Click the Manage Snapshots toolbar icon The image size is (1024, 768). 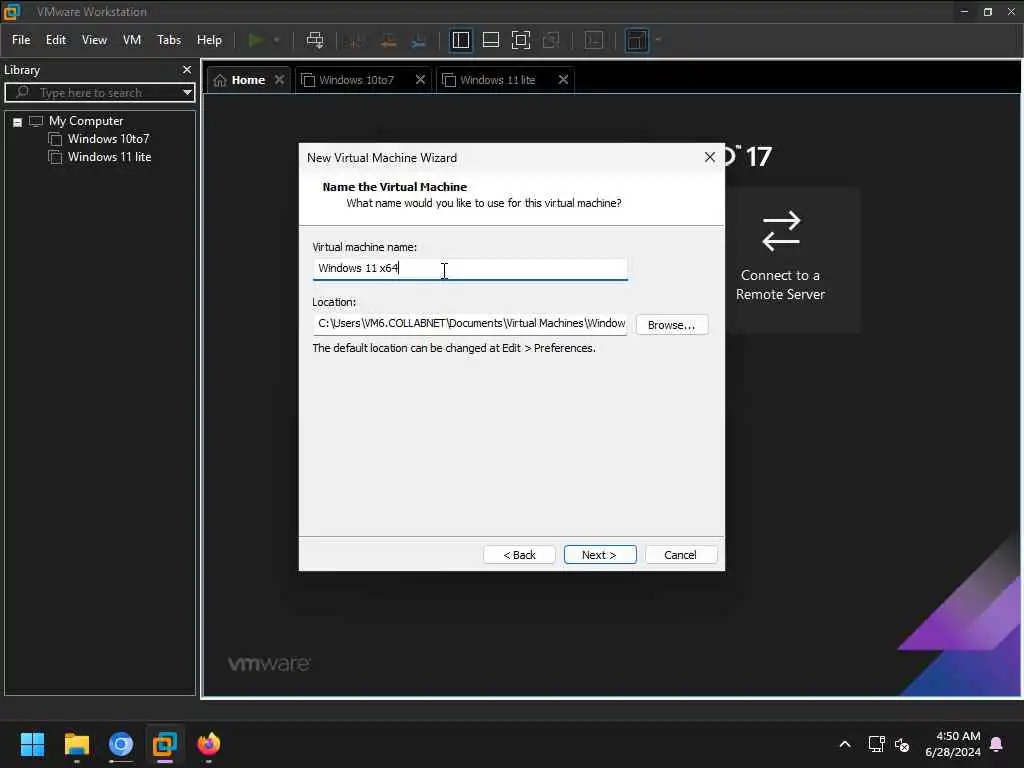coord(419,40)
